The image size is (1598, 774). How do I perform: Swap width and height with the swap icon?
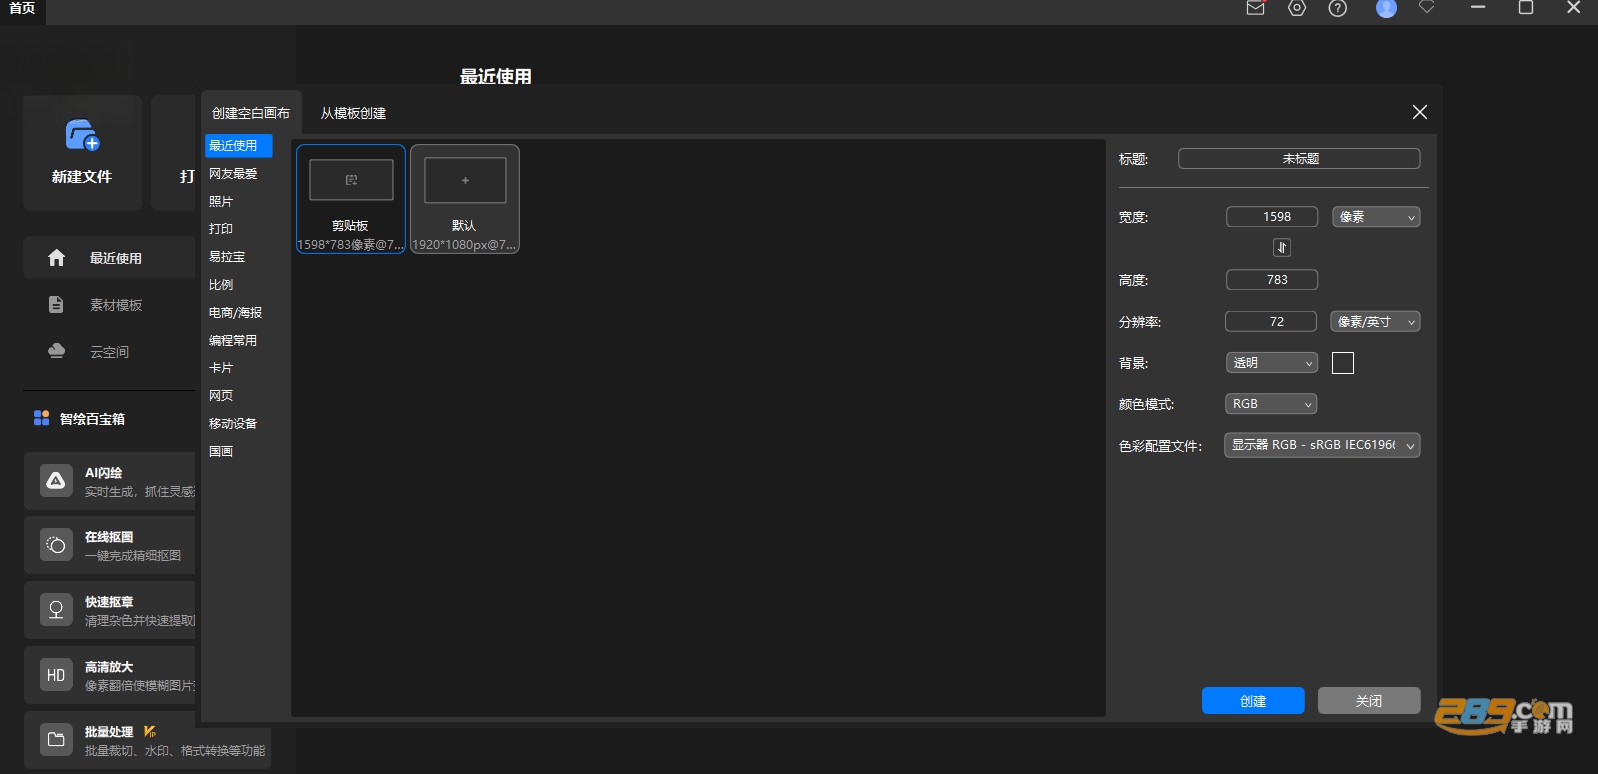click(x=1282, y=248)
